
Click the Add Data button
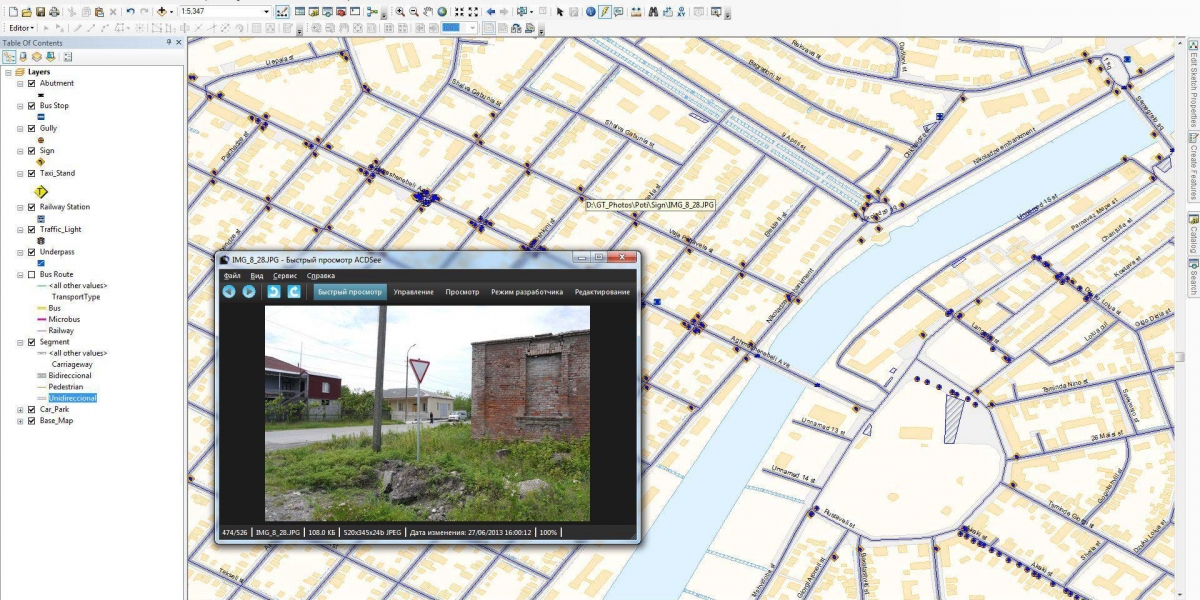click(x=162, y=11)
